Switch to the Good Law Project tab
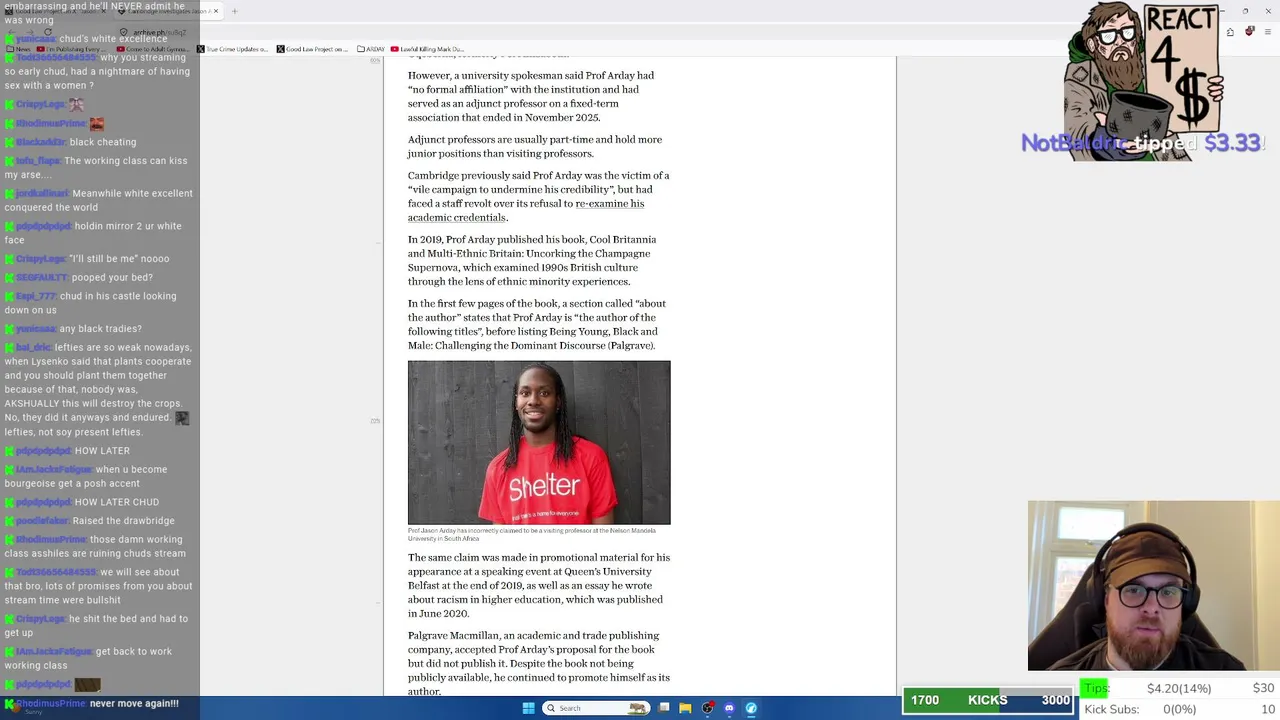The image size is (1280, 720). point(55,12)
